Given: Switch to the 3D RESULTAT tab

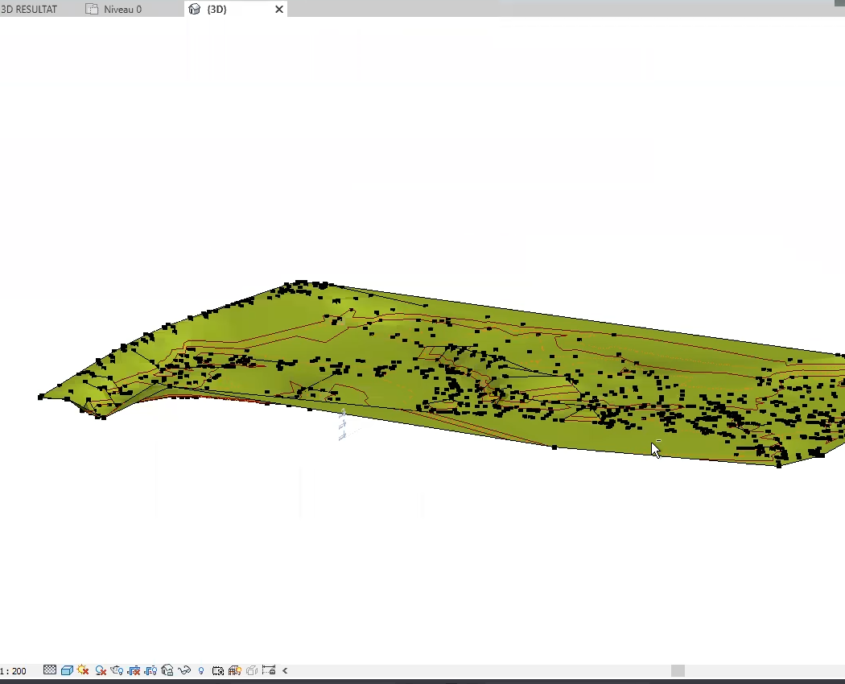Looking at the screenshot, I should (29, 9).
